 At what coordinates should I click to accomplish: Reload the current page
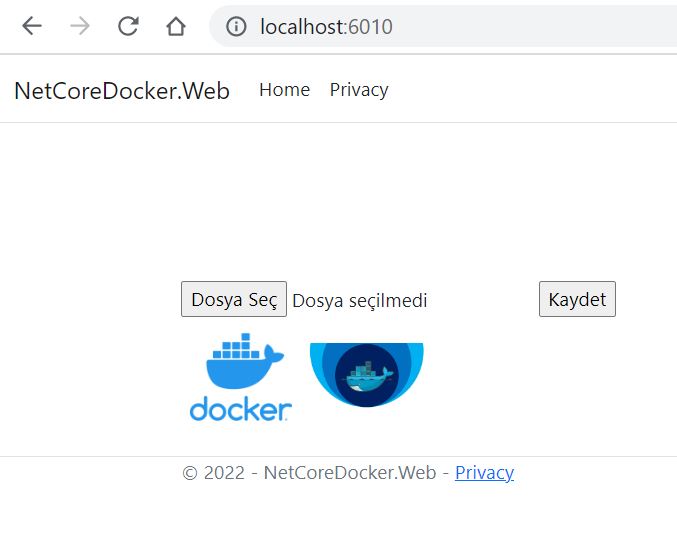(128, 27)
